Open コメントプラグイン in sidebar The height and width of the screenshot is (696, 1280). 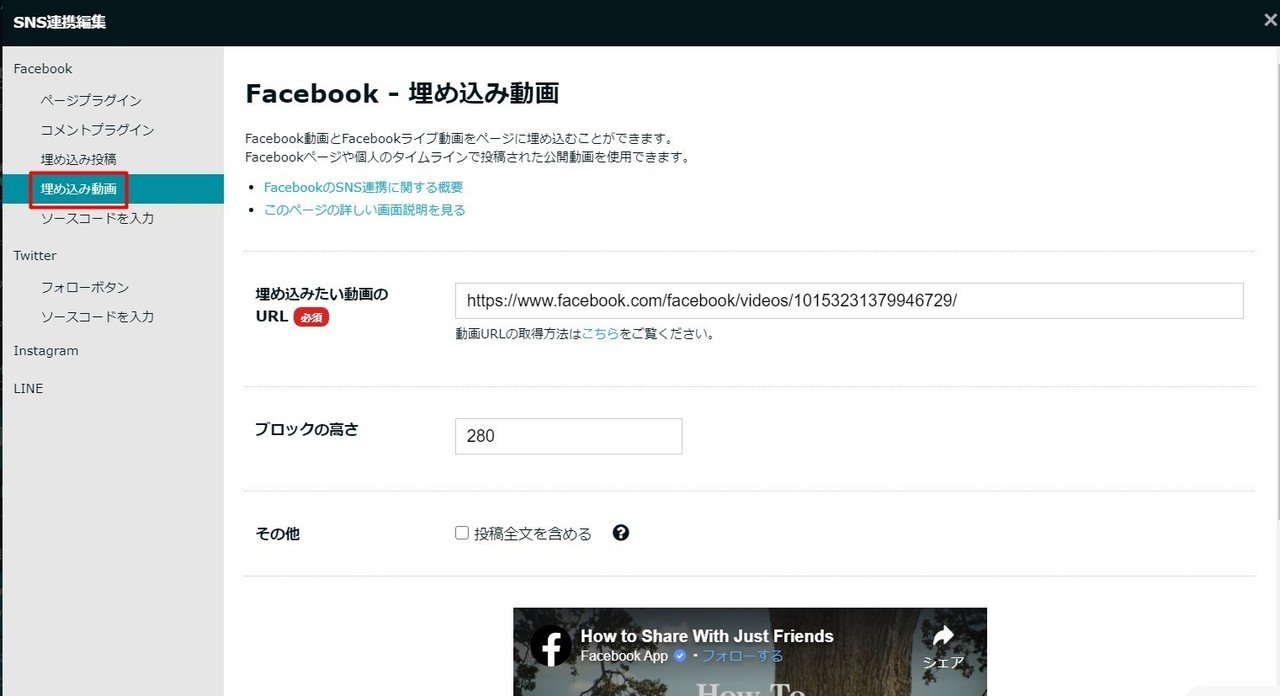(x=97, y=130)
